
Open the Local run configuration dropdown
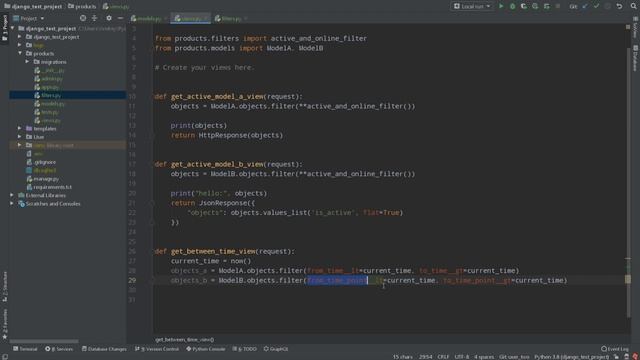pos(472,6)
